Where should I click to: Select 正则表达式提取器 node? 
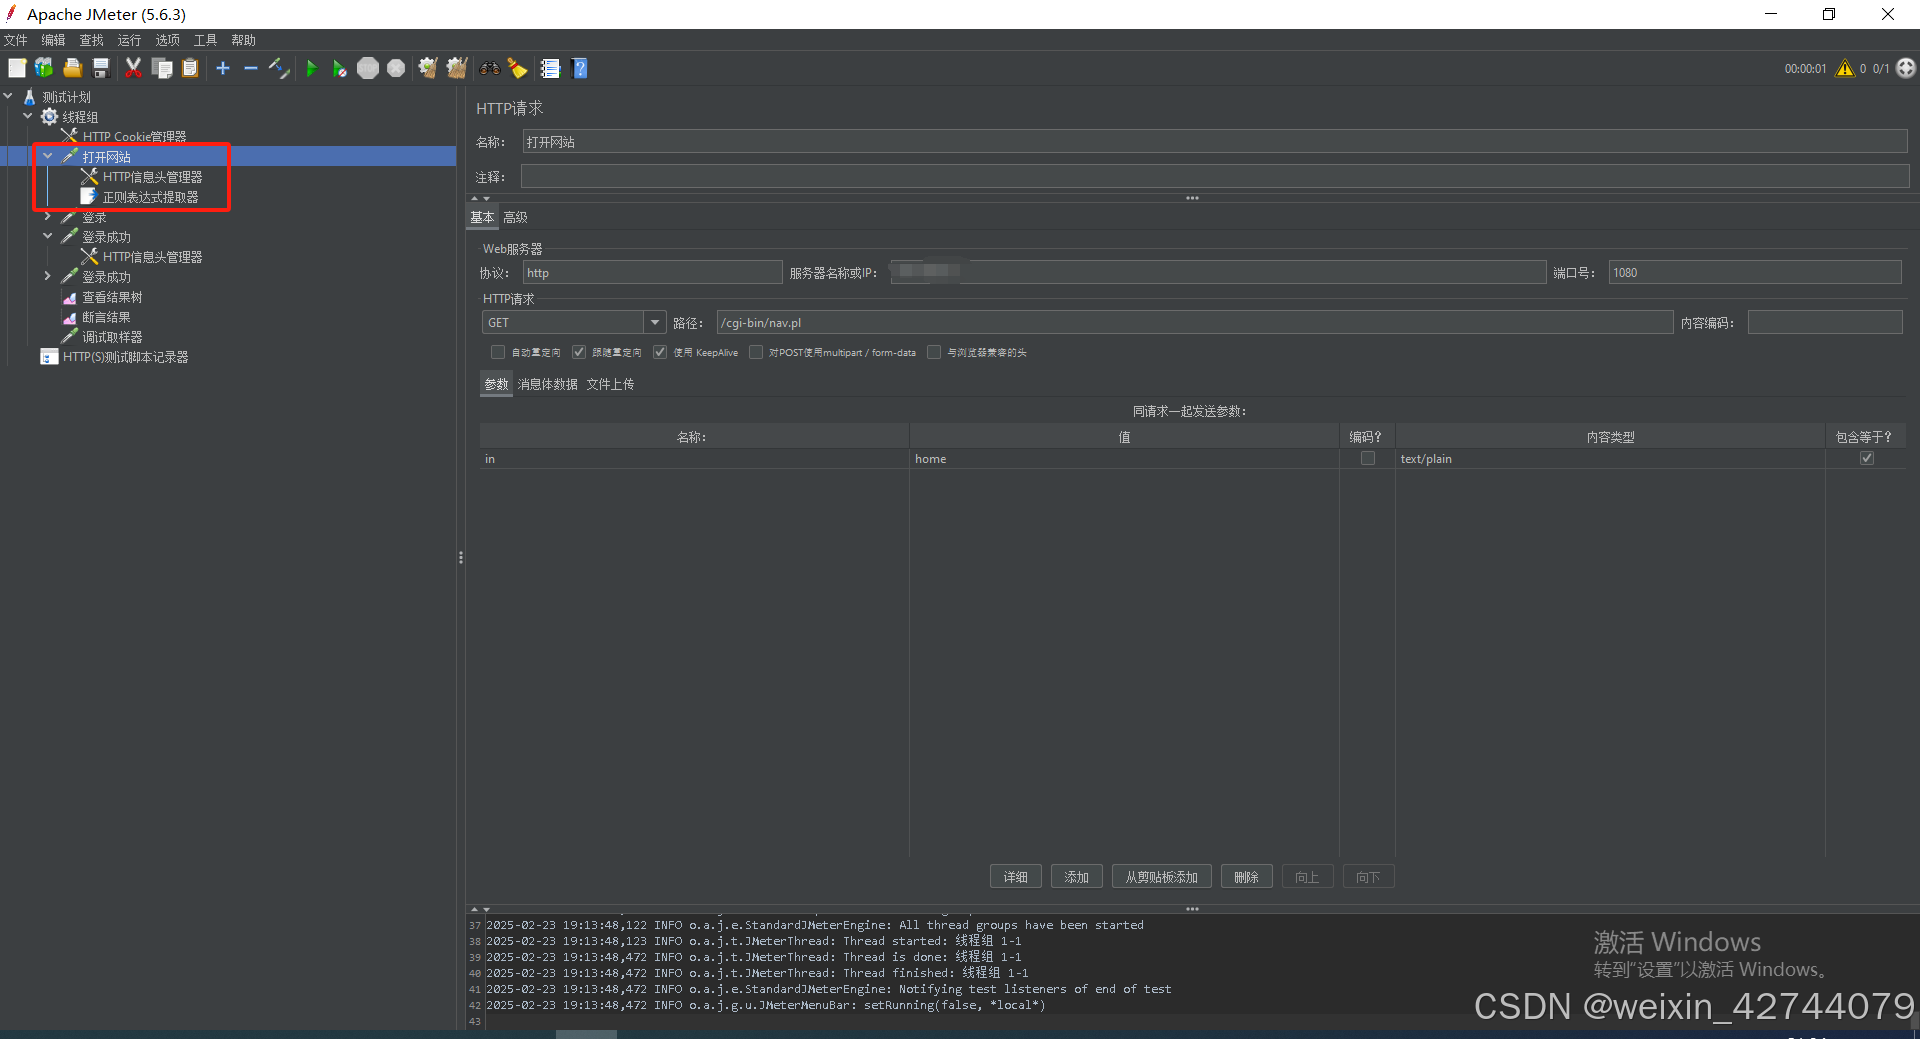coord(150,197)
